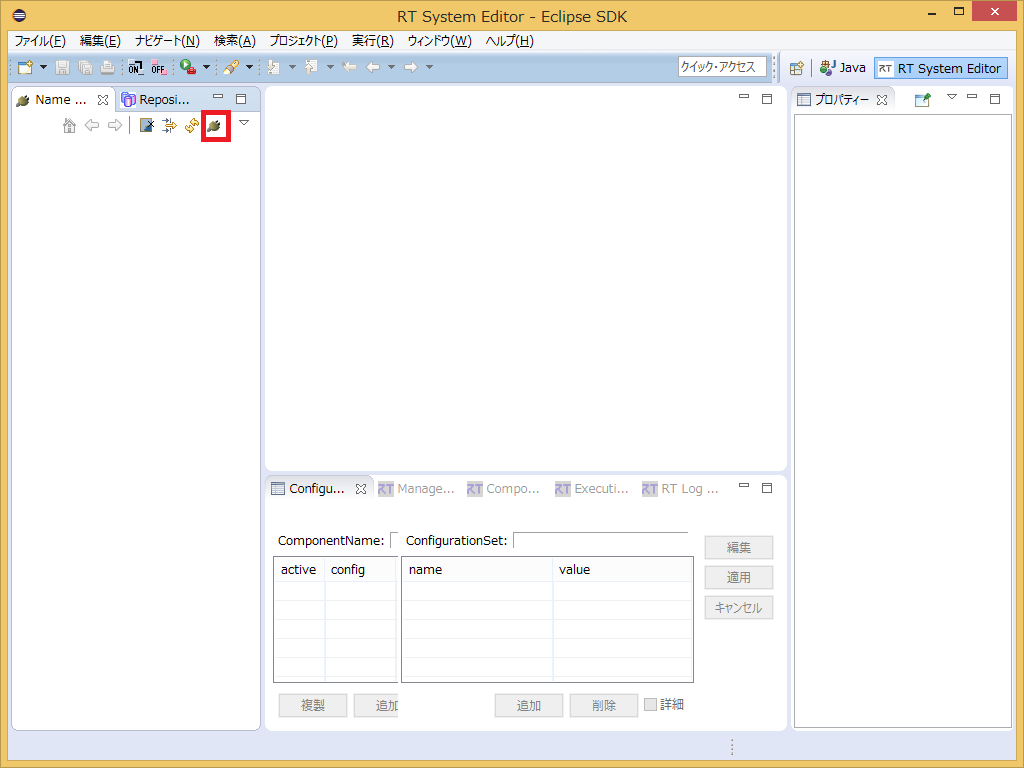The width and height of the screenshot is (1024, 768).
Task: Open the Next Annotation dropdown arrow
Action: tap(292, 67)
